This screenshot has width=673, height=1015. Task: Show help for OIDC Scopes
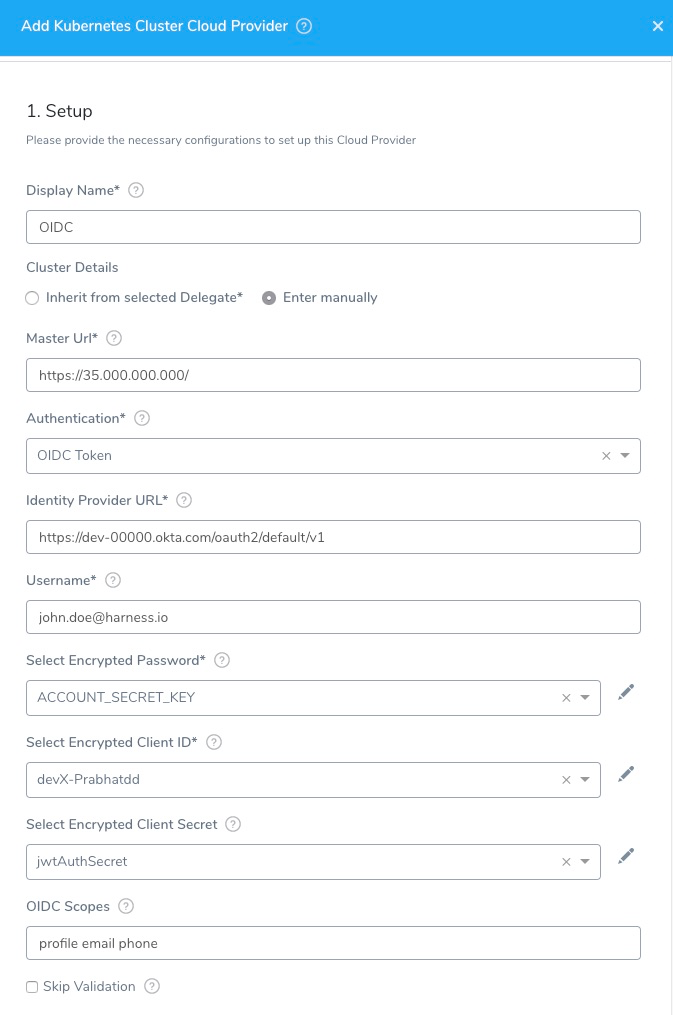[x=126, y=906]
